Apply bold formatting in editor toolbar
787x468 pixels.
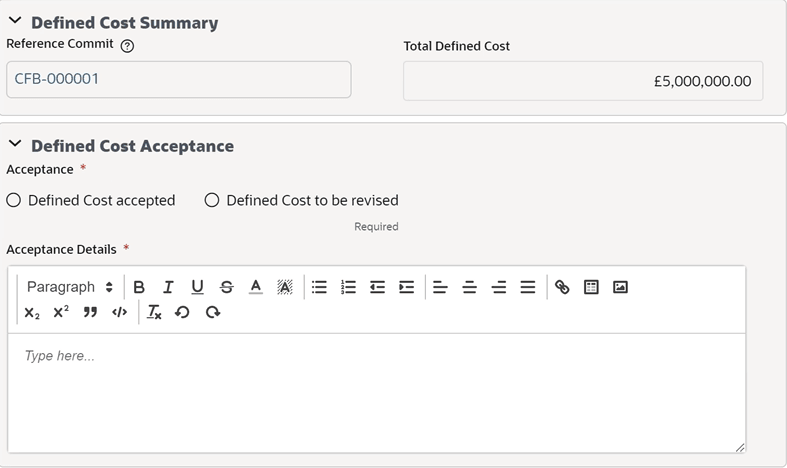coord(139,287)
